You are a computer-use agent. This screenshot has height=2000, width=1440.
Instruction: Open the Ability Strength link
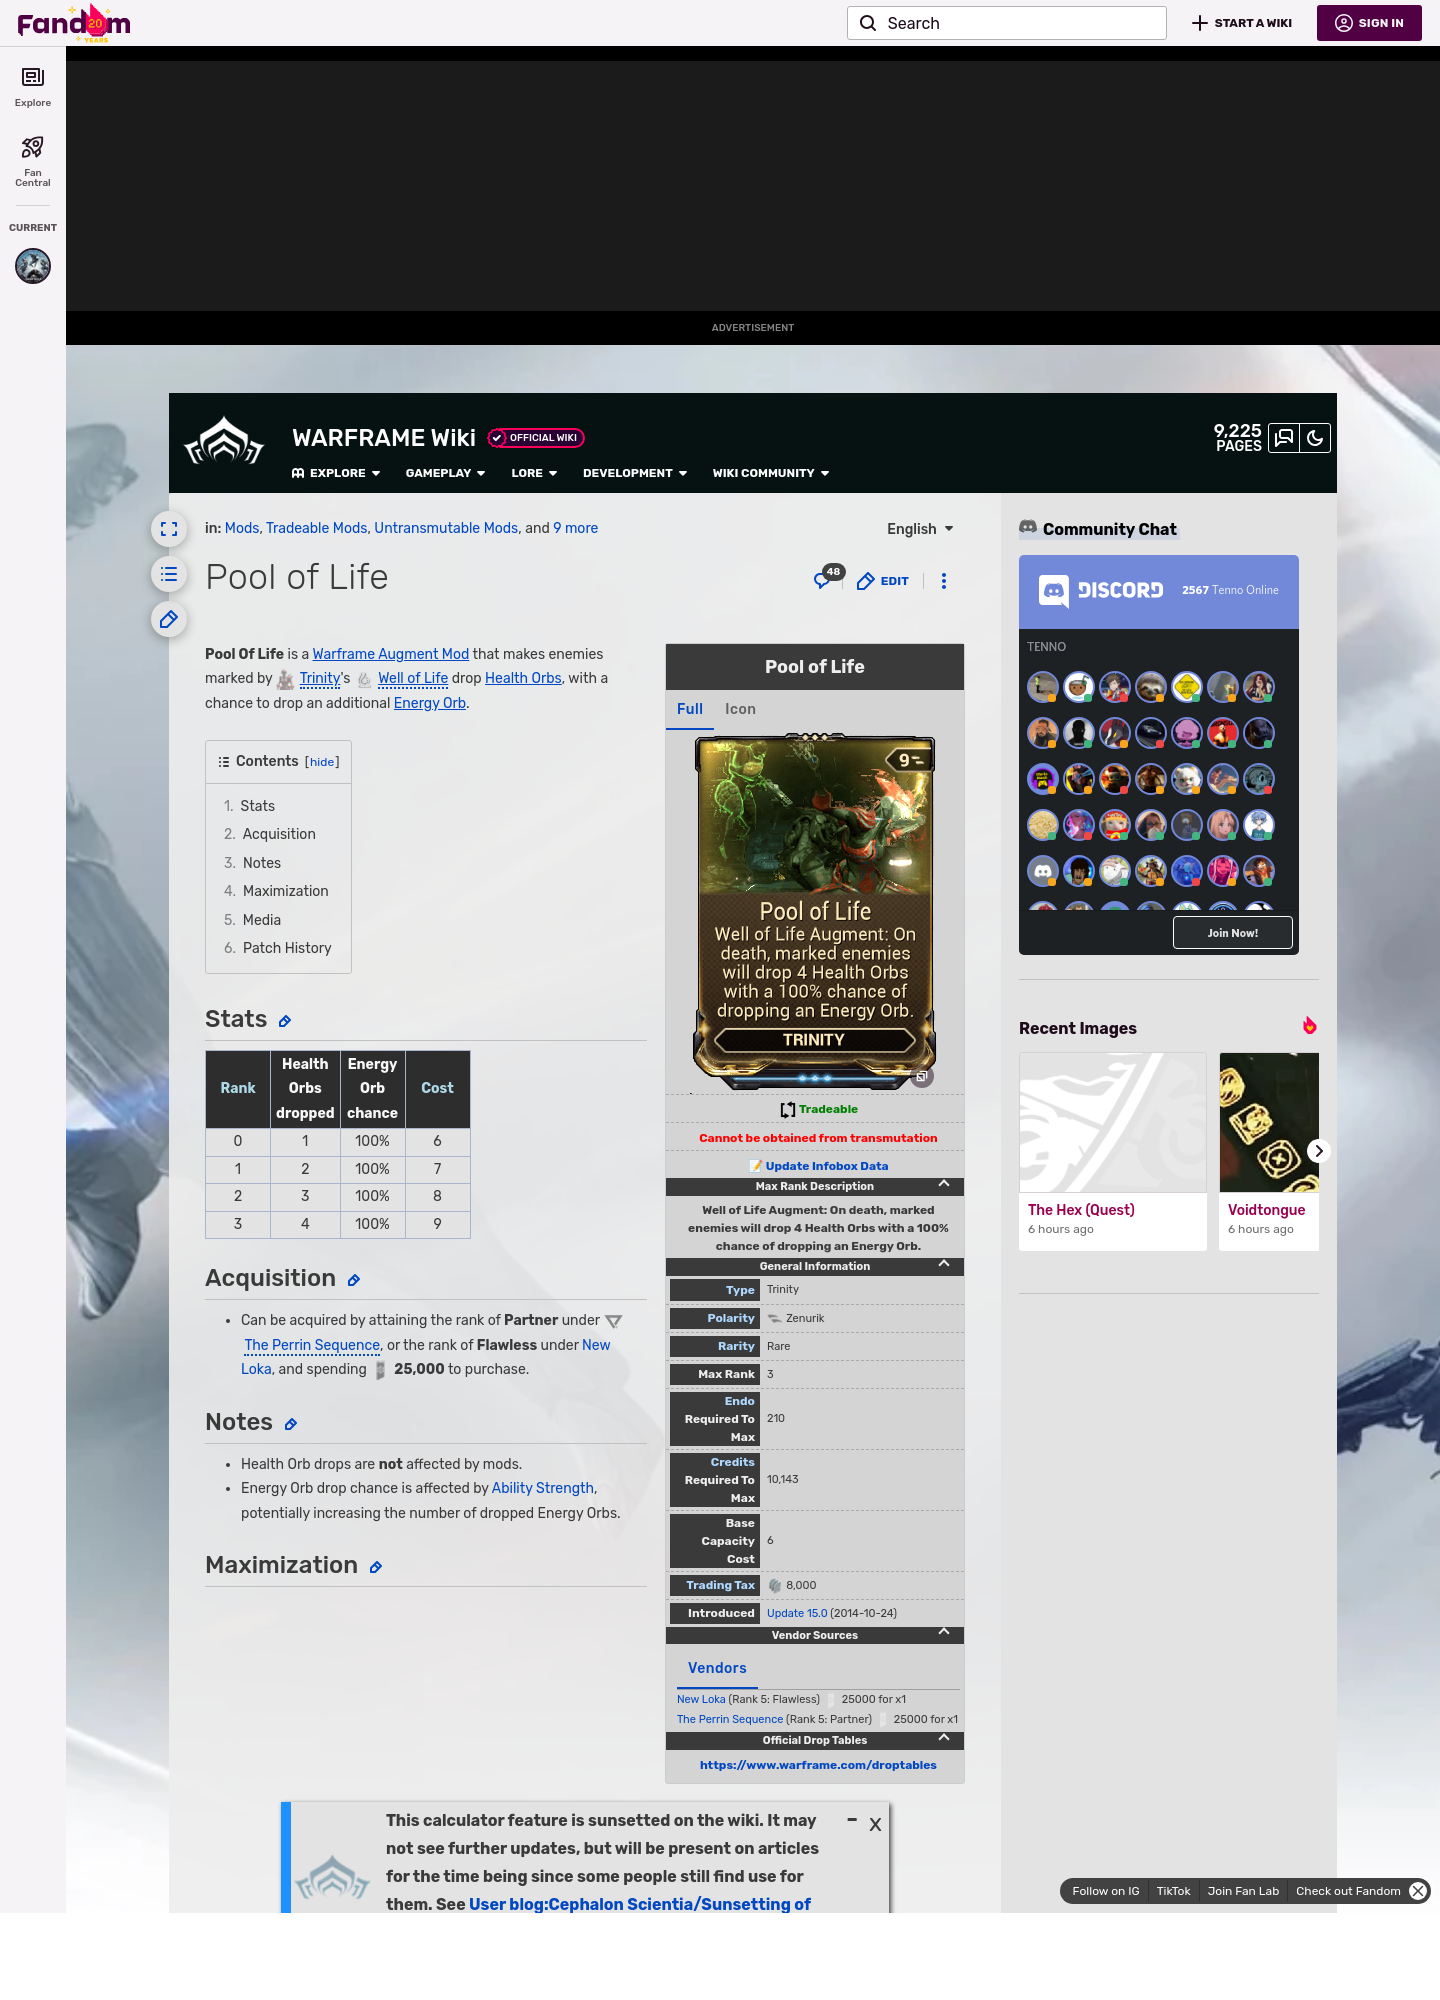(x=543, y=1488)
